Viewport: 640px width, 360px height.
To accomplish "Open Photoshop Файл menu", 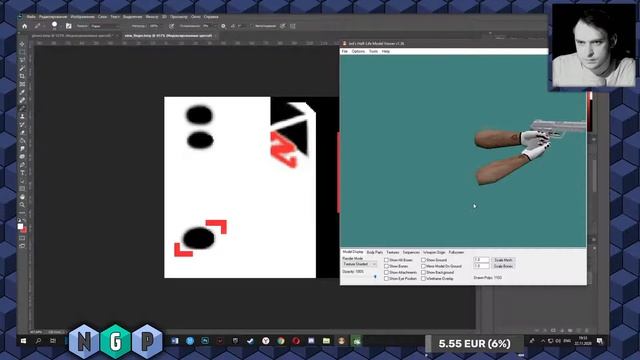I will point(31,17).
